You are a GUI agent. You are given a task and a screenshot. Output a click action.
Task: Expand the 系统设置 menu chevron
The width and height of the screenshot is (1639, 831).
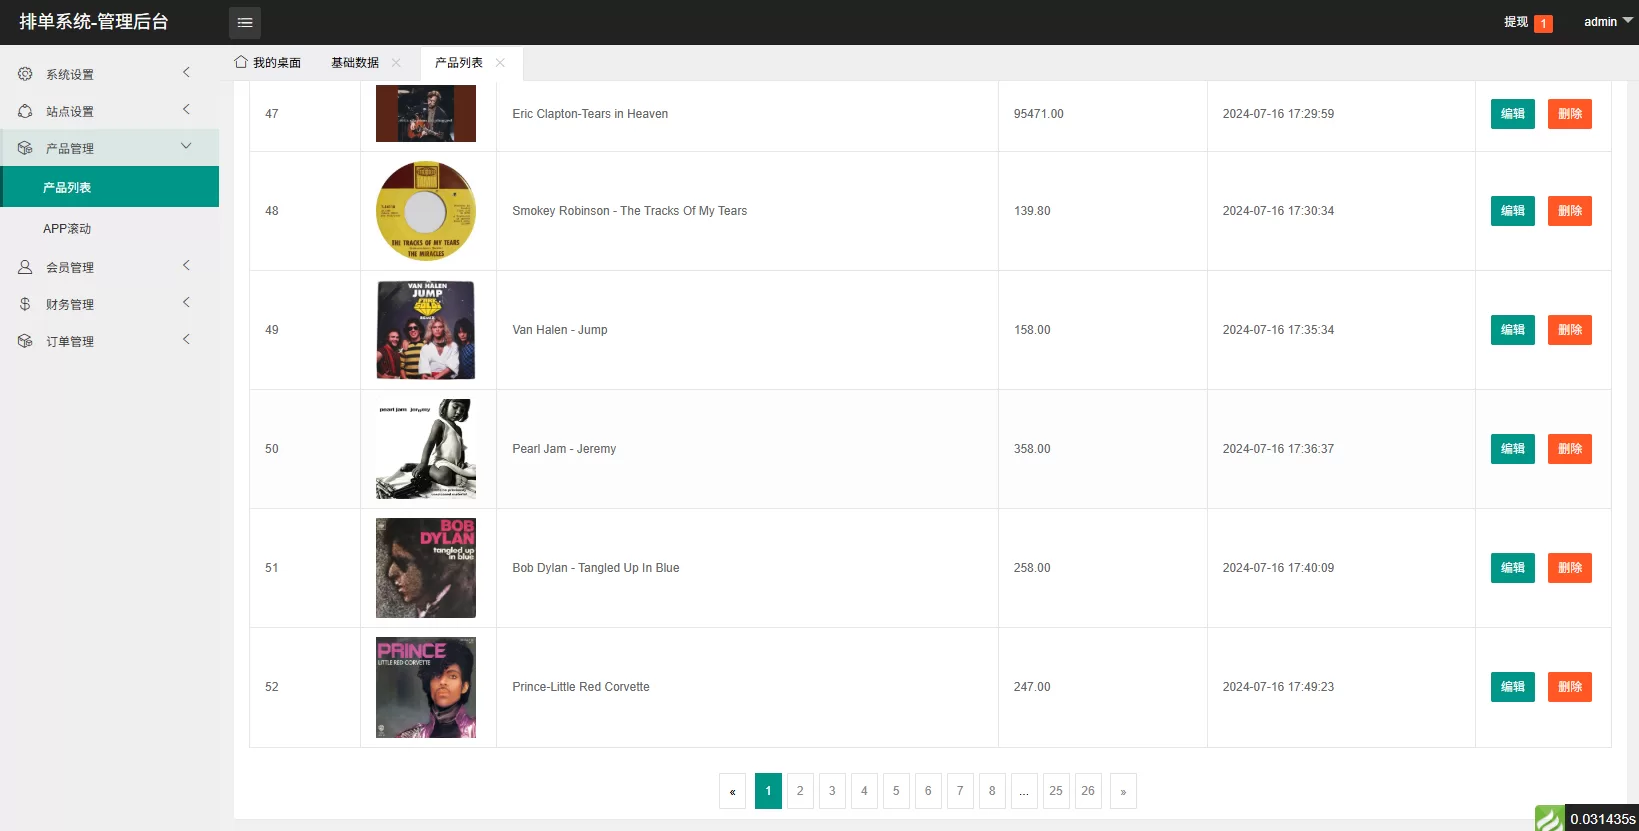186,72
